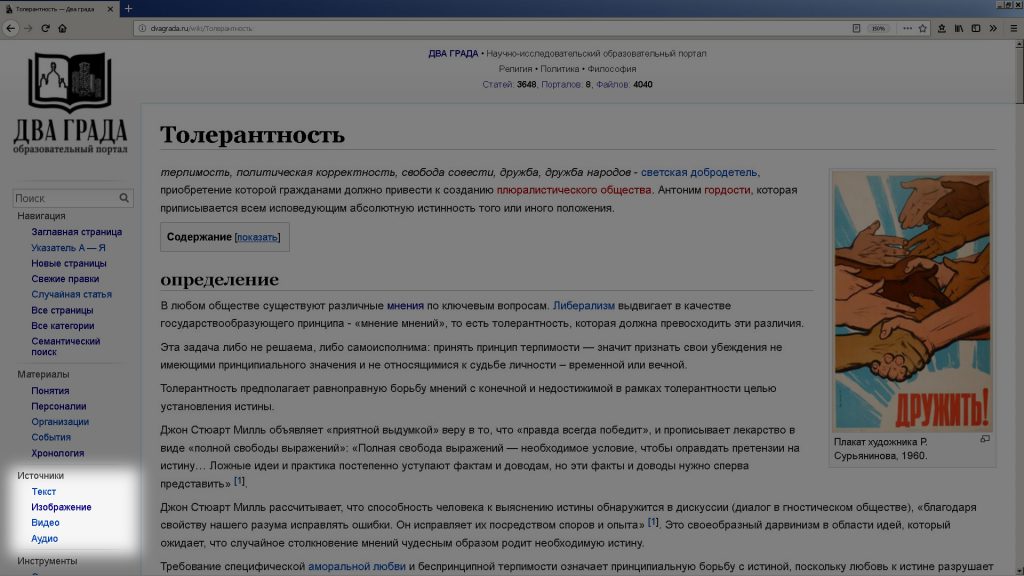Open Заглавная страница link
Screen dimensions: 1024x576
coord(76,232)
